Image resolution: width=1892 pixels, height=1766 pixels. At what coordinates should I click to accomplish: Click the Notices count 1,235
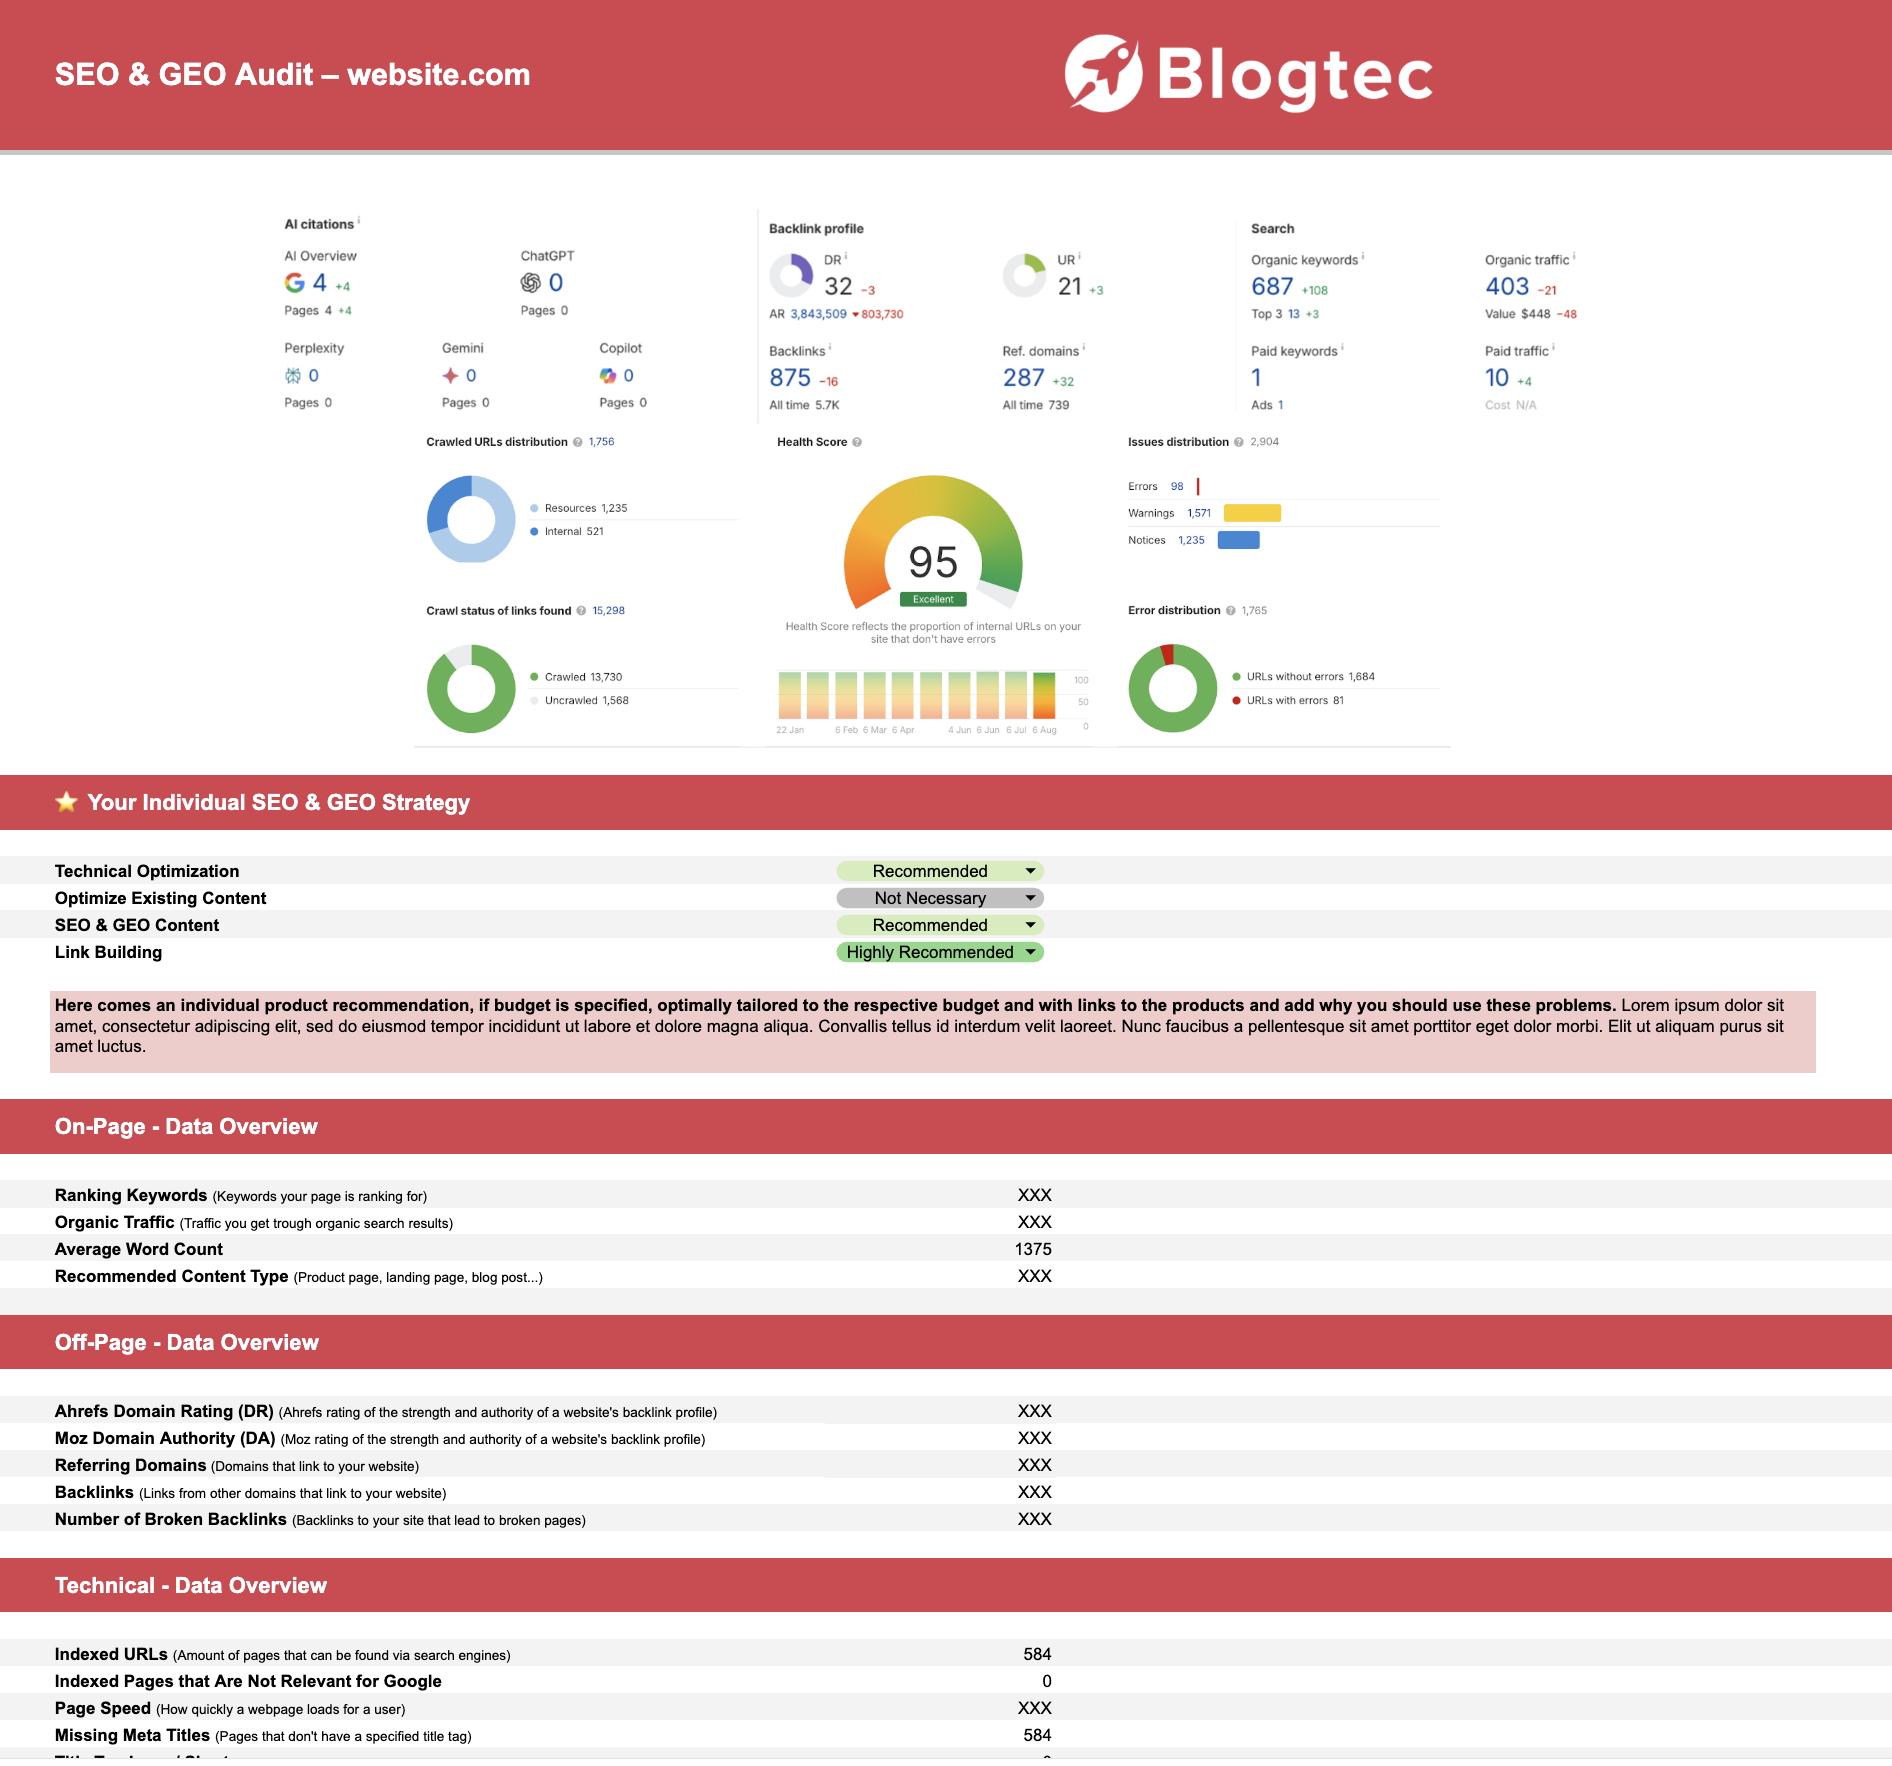(x=1191, y=541)
